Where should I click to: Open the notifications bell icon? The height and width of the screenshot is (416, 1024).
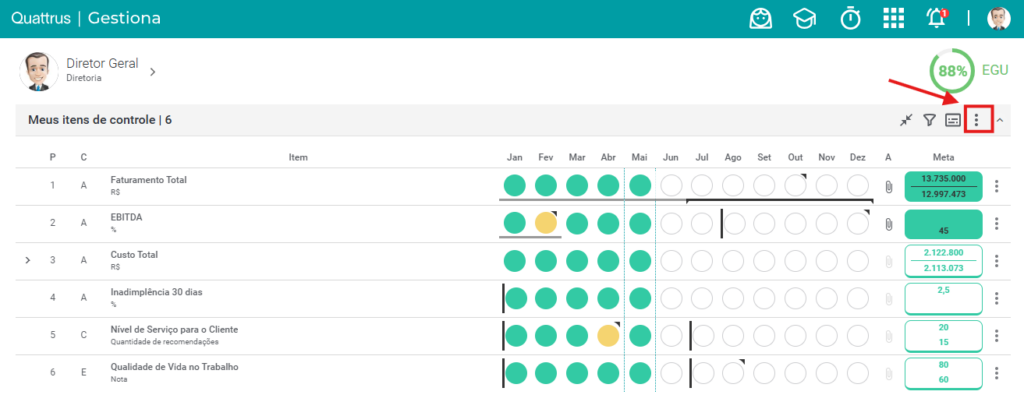[x=936, y=18]
